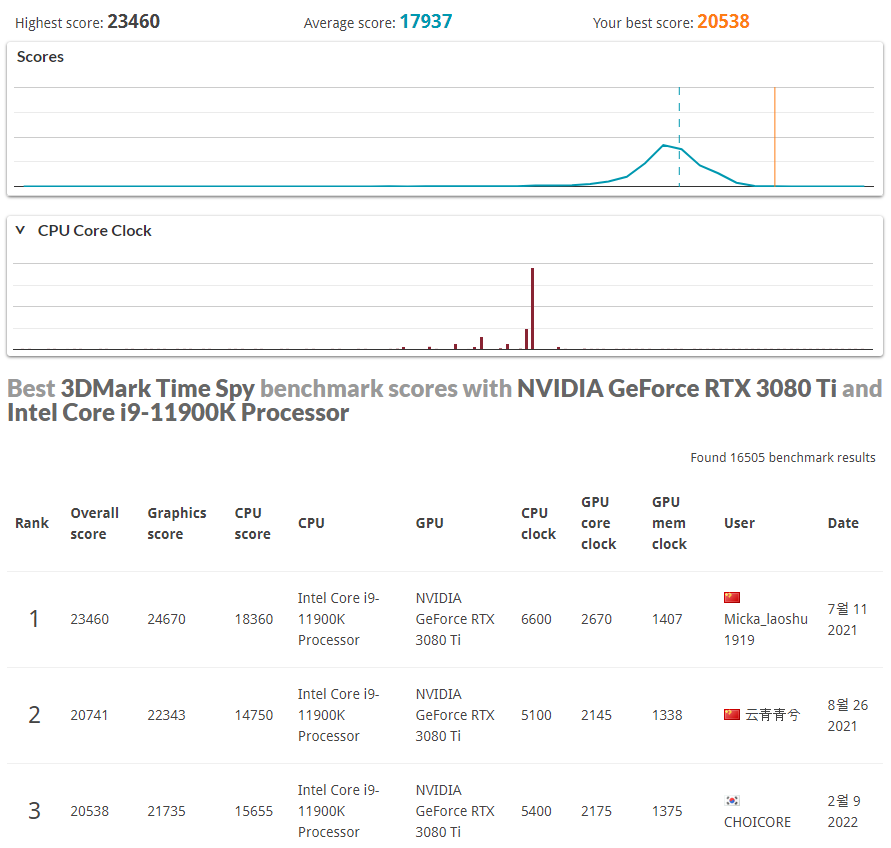Click average score value 17937
The height and width of the screenshot is (848, 891).
[426, 22]
